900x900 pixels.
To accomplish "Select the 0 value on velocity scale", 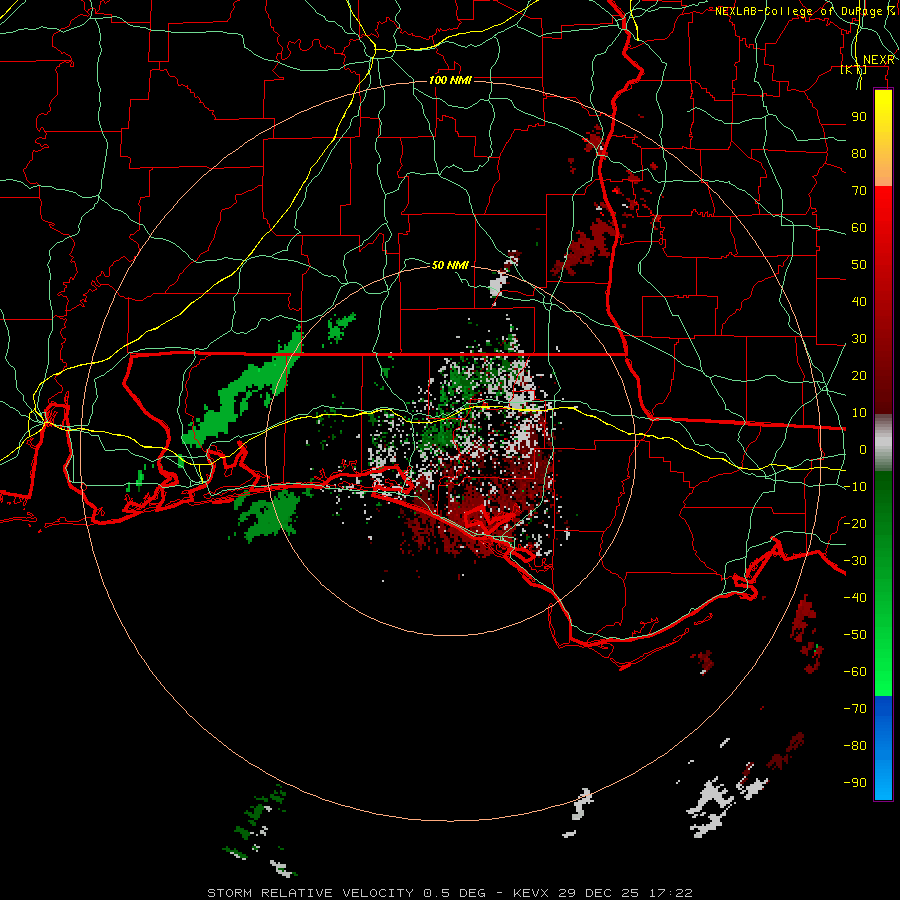I will (x=863, y=450).
